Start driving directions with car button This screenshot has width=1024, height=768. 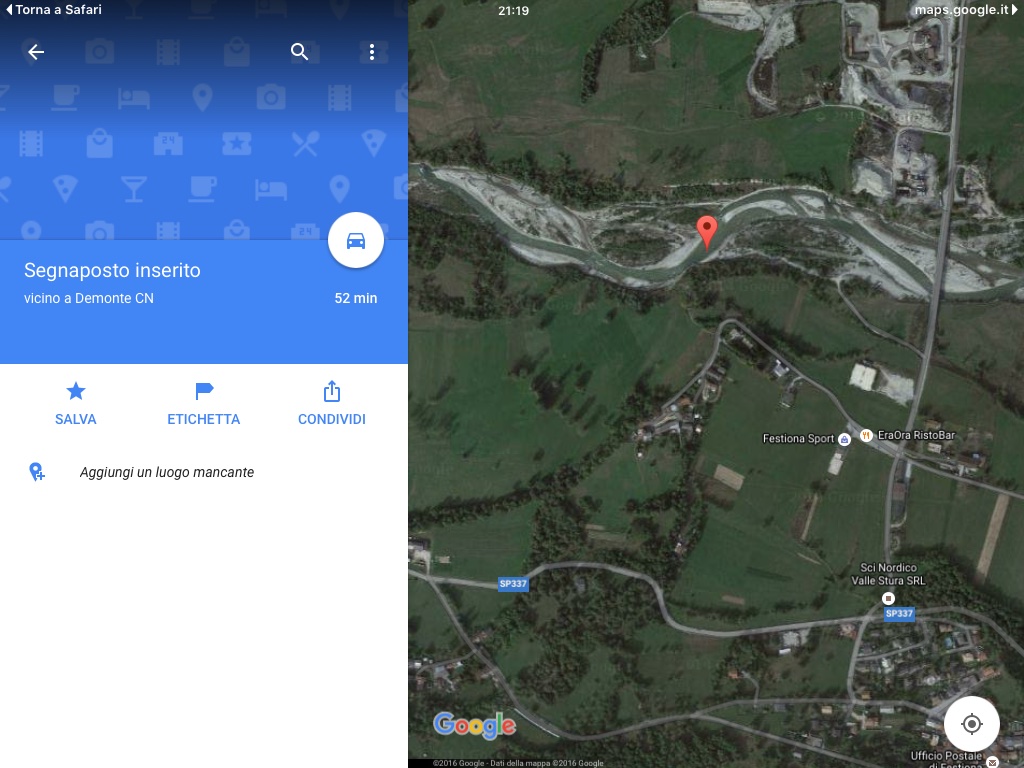(356, 240)
